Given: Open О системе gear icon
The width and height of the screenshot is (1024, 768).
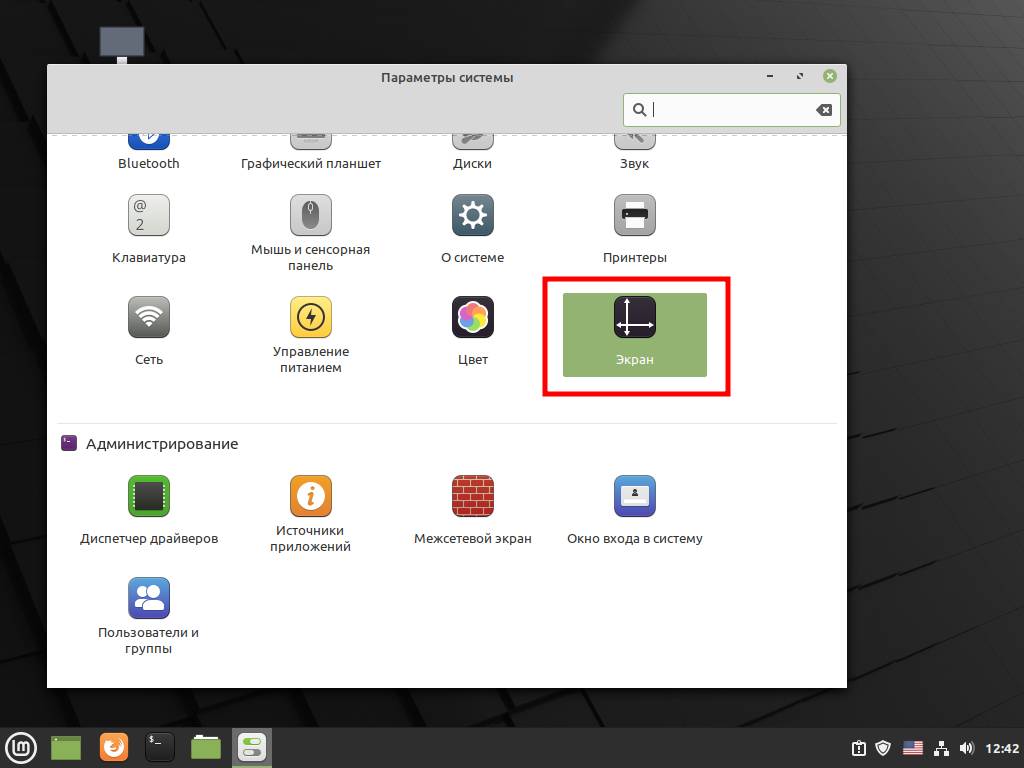Looking at the screenshot, I should 472,215.
